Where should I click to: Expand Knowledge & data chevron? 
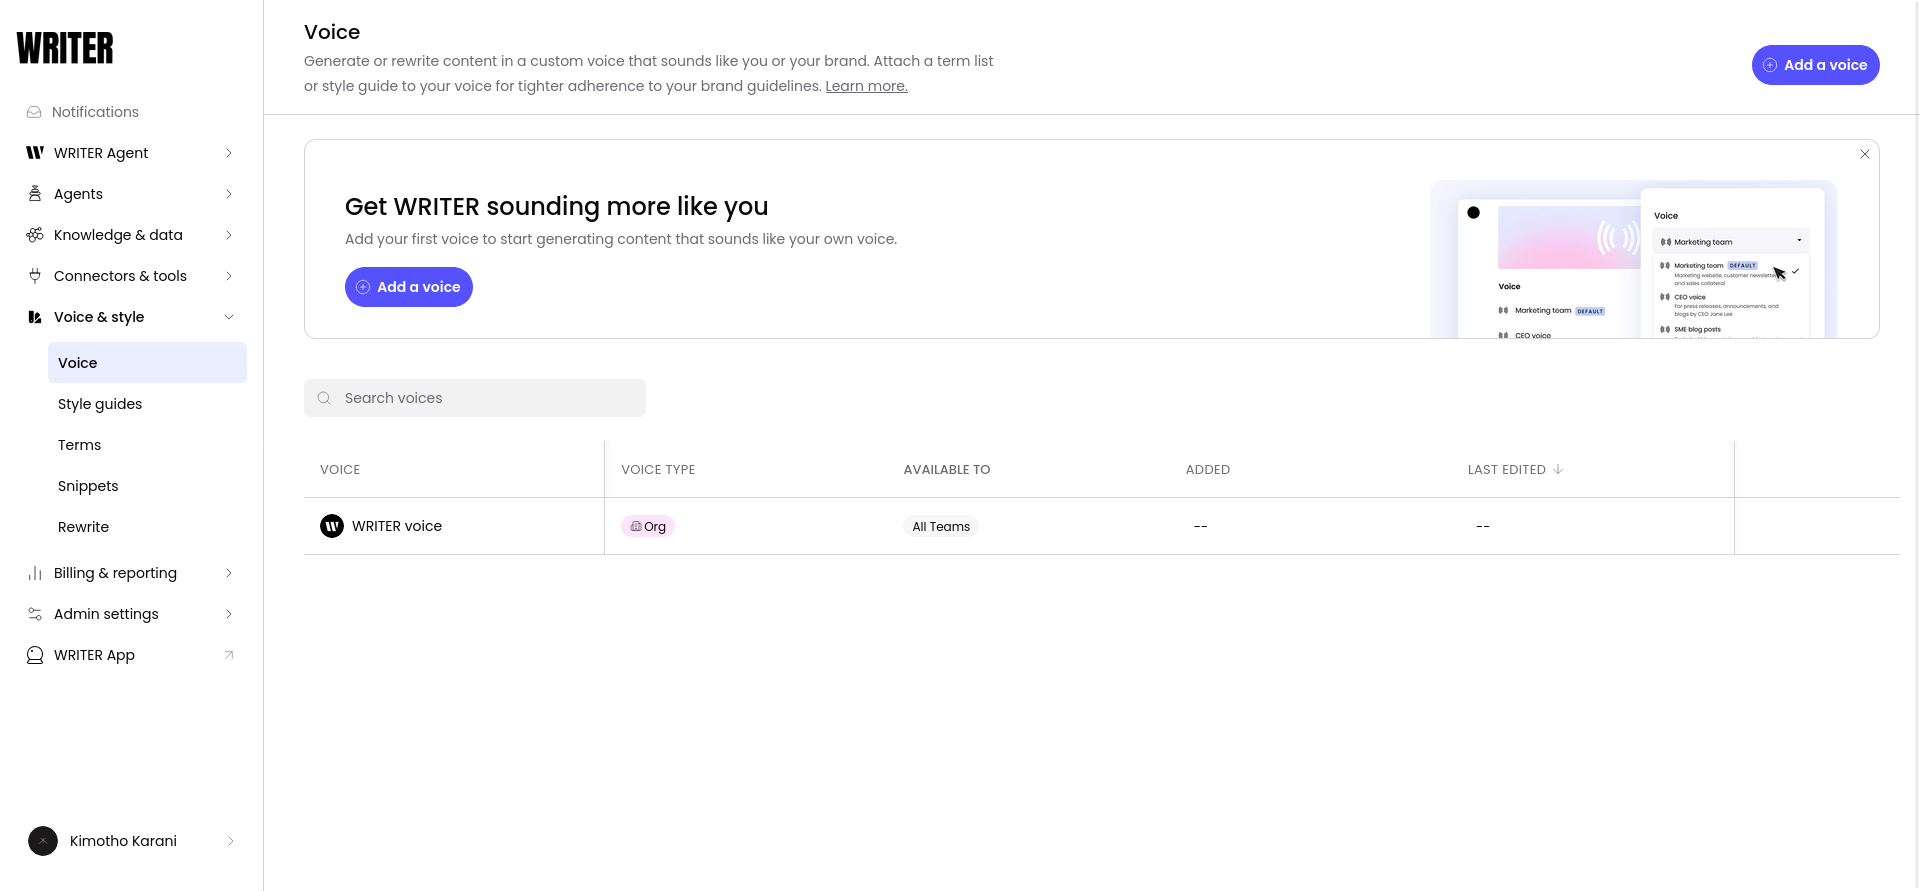tap(229, 235)
